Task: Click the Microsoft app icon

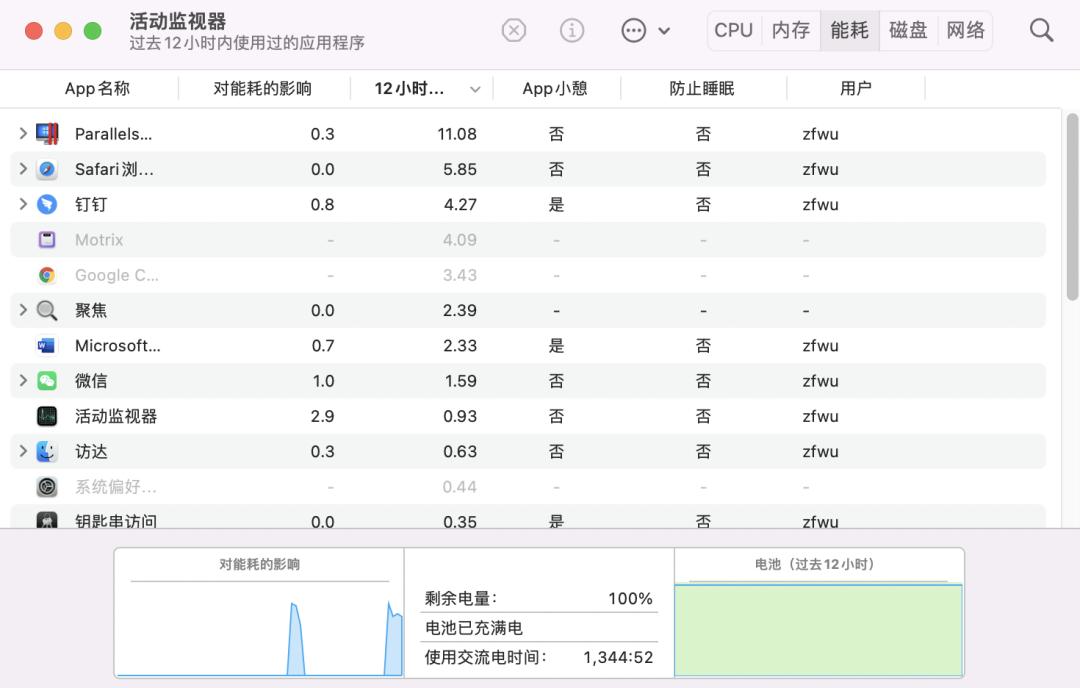Action: (46, 345)
